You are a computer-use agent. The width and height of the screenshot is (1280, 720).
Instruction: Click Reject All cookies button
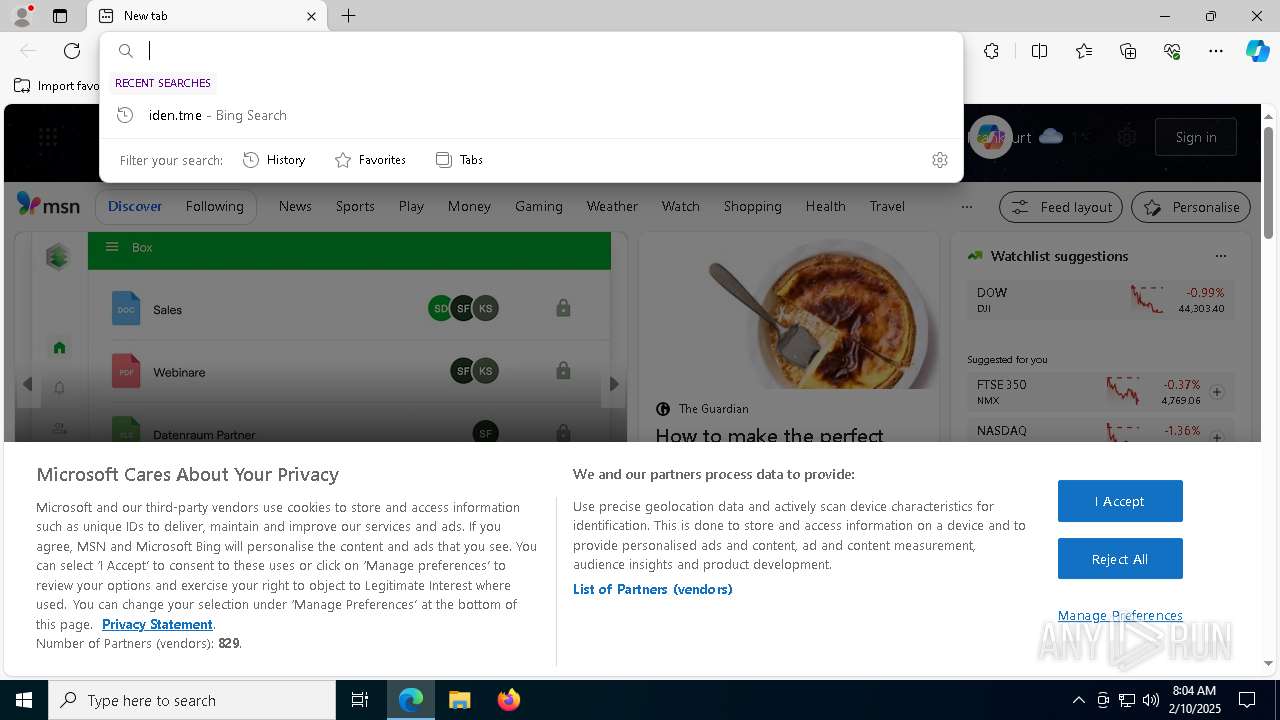[1120, 559]
